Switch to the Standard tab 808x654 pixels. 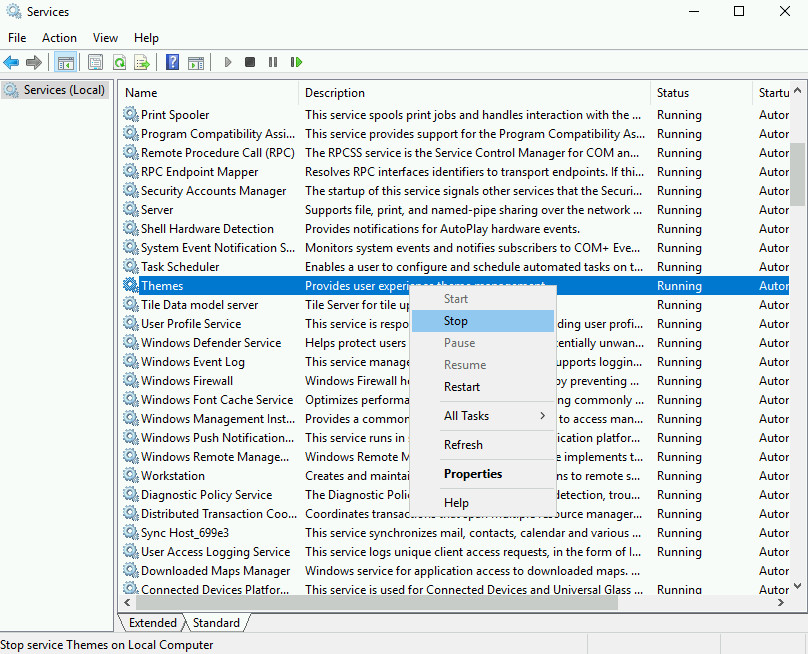[x=216, y=623]
